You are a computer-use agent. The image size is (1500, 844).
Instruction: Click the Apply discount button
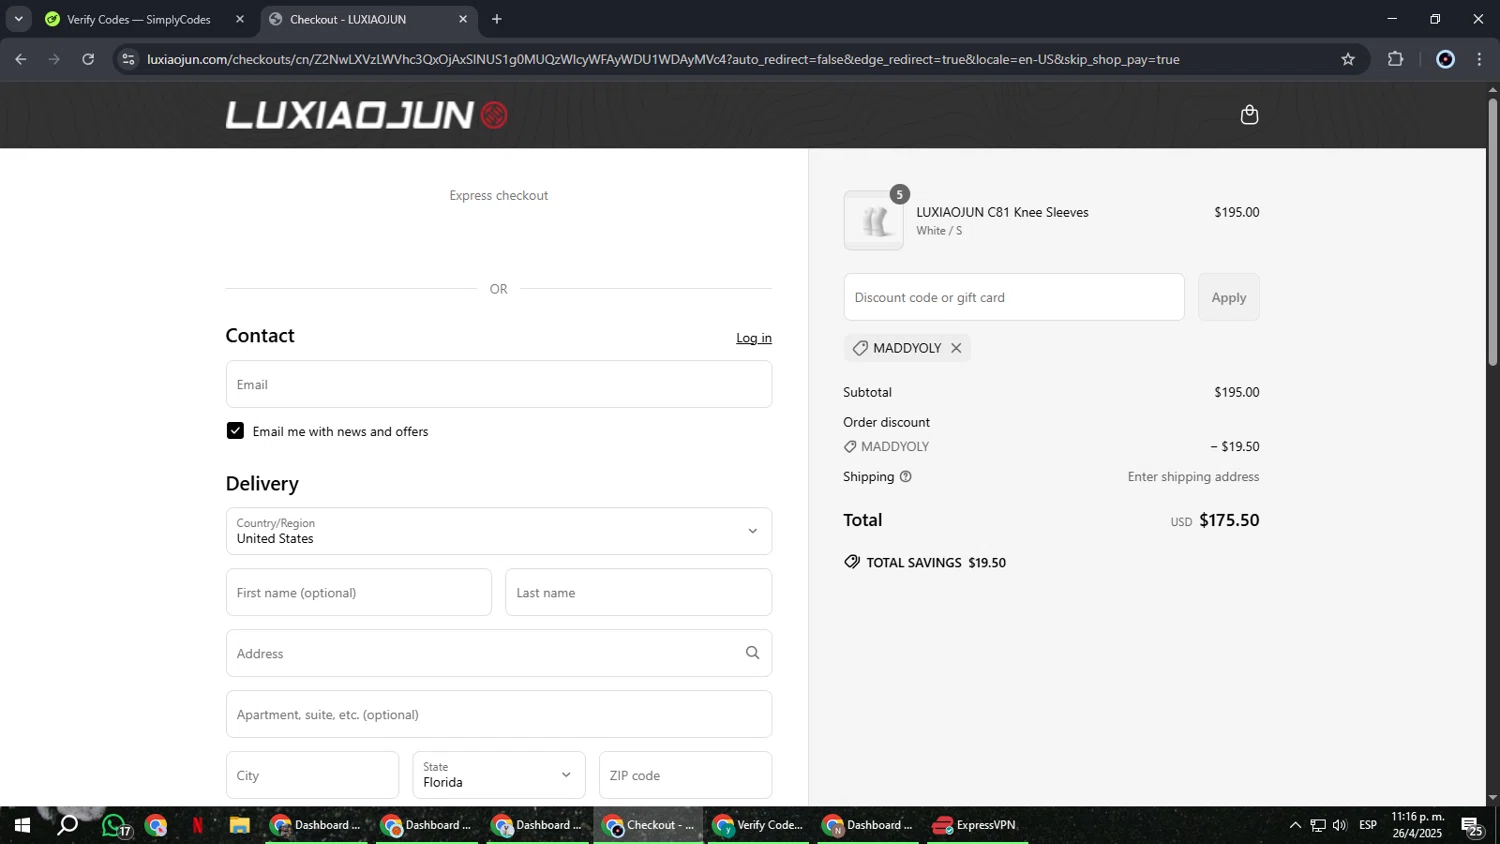click(1229, 297)
